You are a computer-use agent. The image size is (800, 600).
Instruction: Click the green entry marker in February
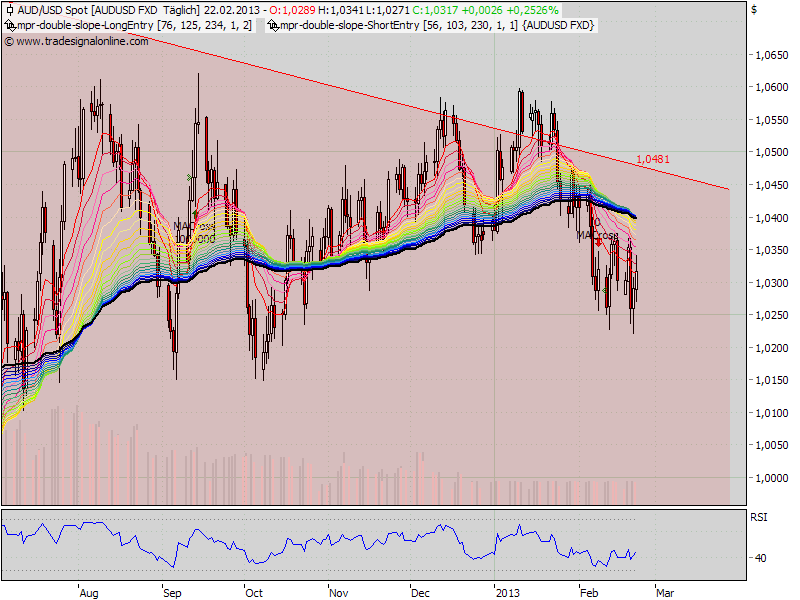605,290
